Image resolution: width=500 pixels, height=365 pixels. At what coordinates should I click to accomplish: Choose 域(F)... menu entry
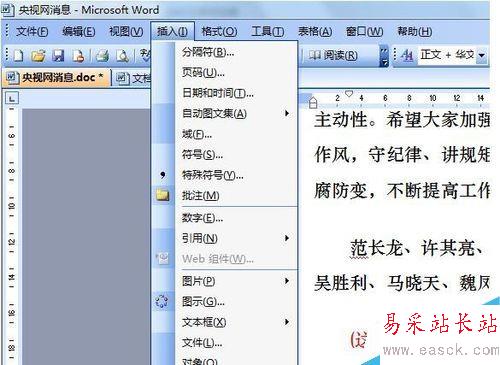224,134
